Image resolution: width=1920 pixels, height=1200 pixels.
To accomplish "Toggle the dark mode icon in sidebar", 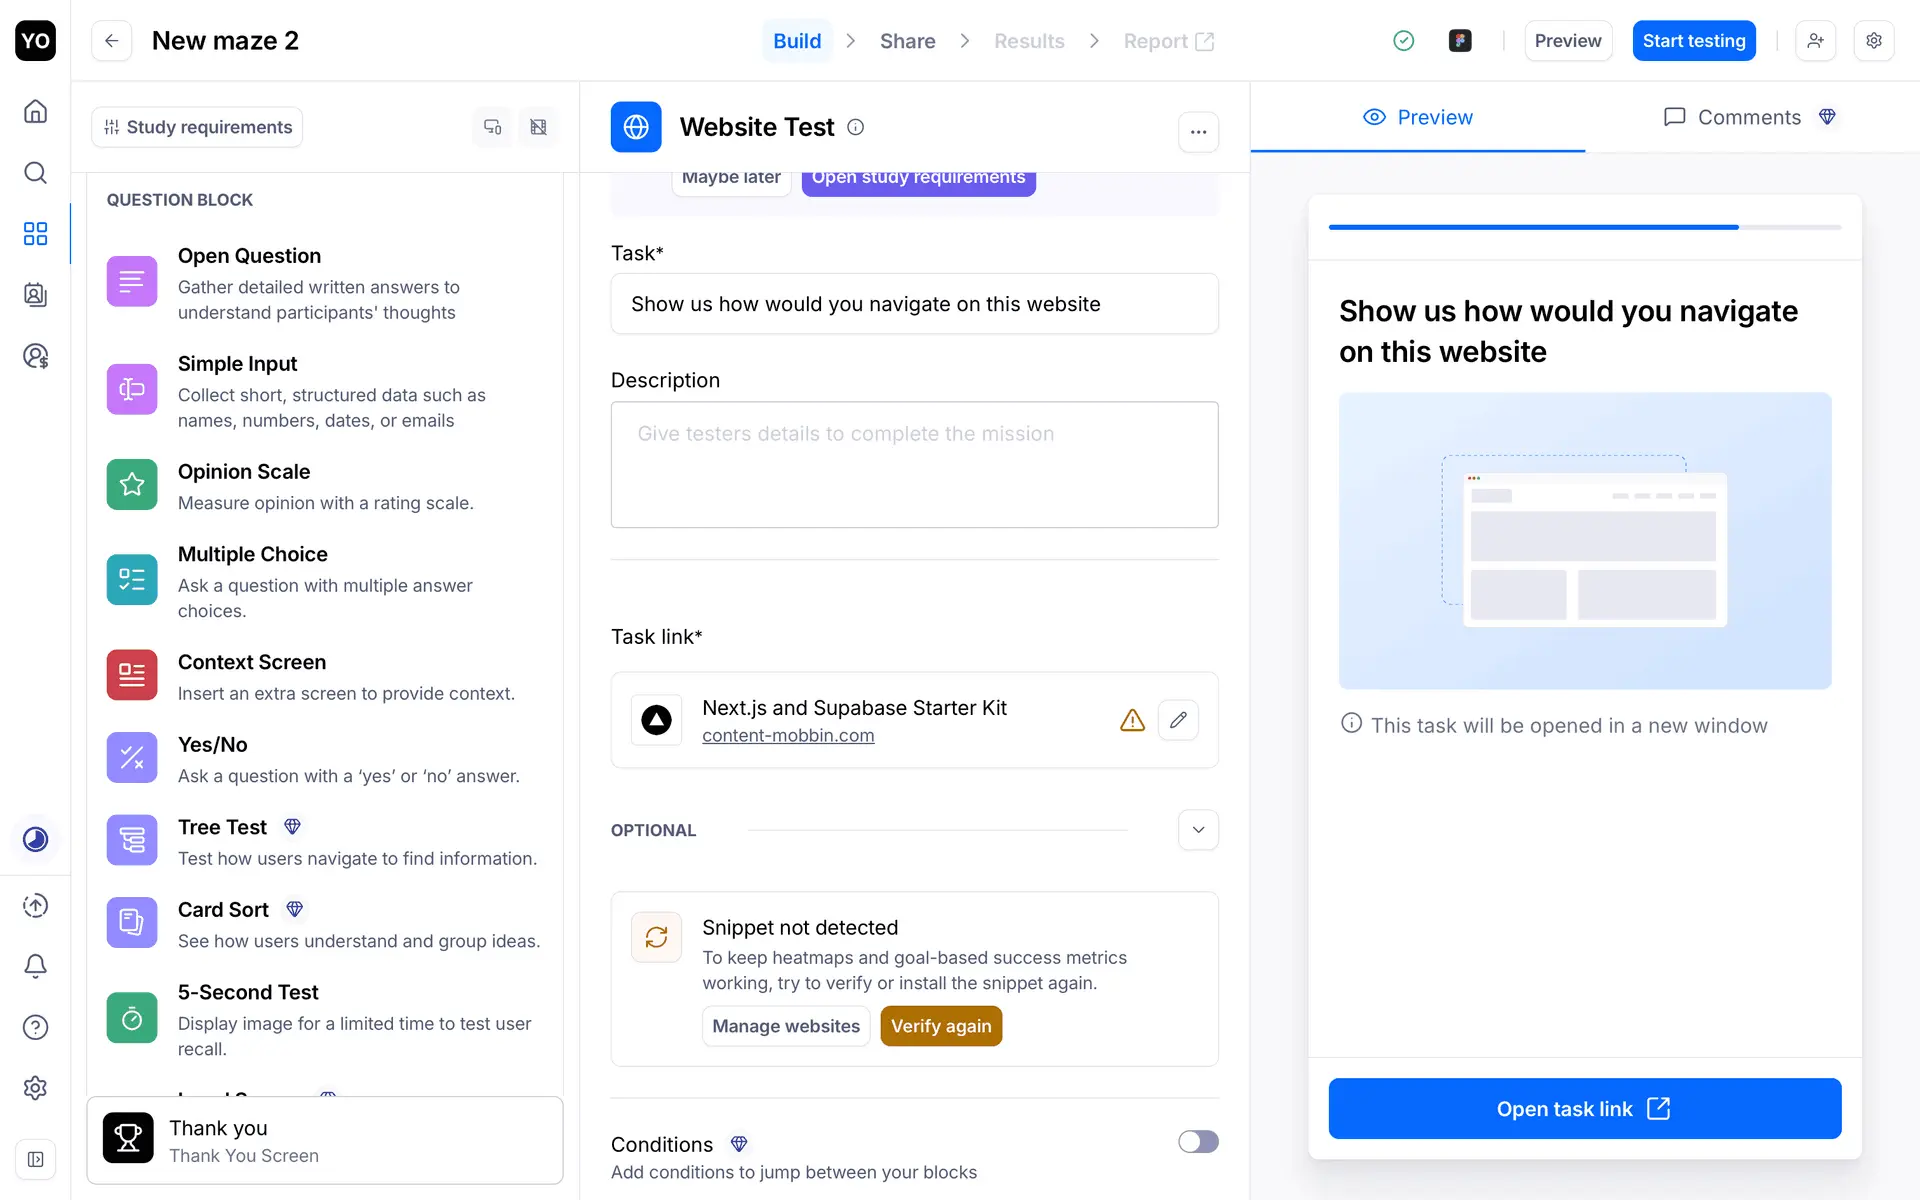I will (35, 839).
